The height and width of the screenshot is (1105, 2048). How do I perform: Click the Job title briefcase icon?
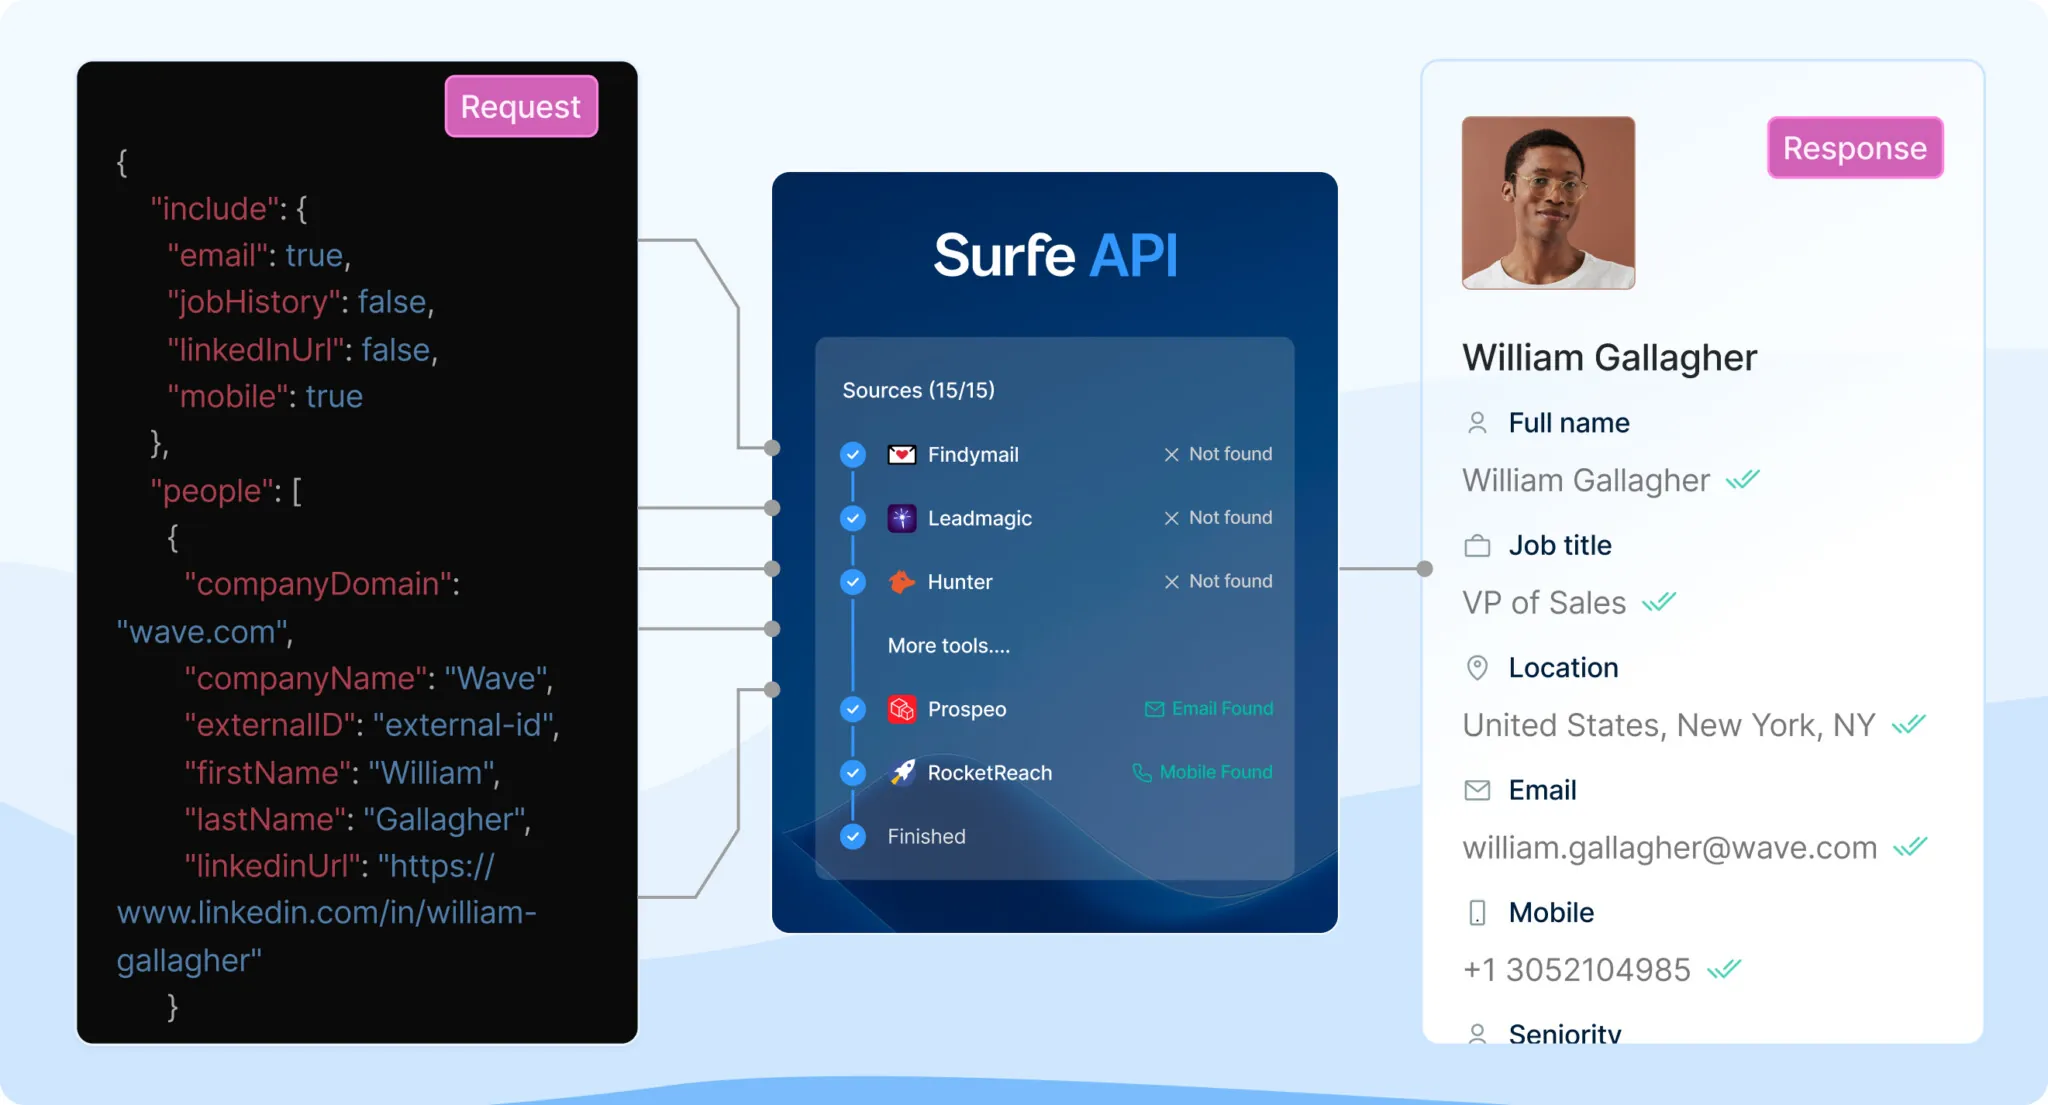(1477, 546)
